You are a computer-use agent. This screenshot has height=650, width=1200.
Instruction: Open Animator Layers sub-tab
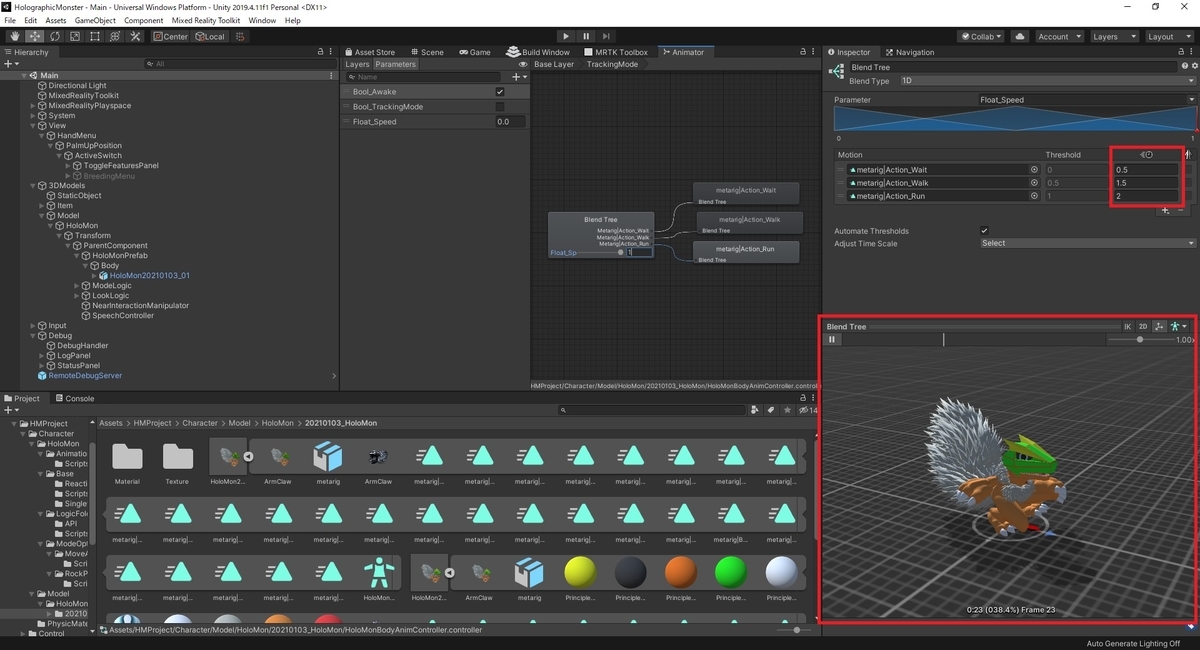point(357,64)
